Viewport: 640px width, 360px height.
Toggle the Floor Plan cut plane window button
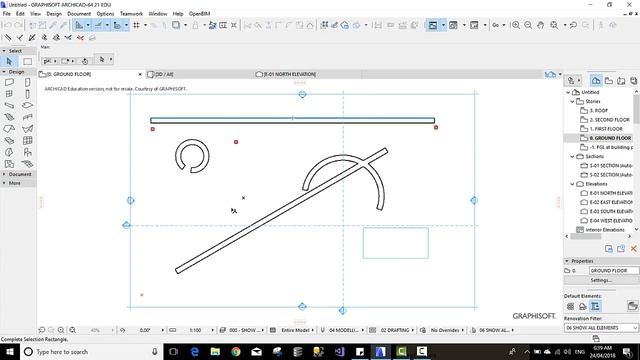[x=433, y=25]
